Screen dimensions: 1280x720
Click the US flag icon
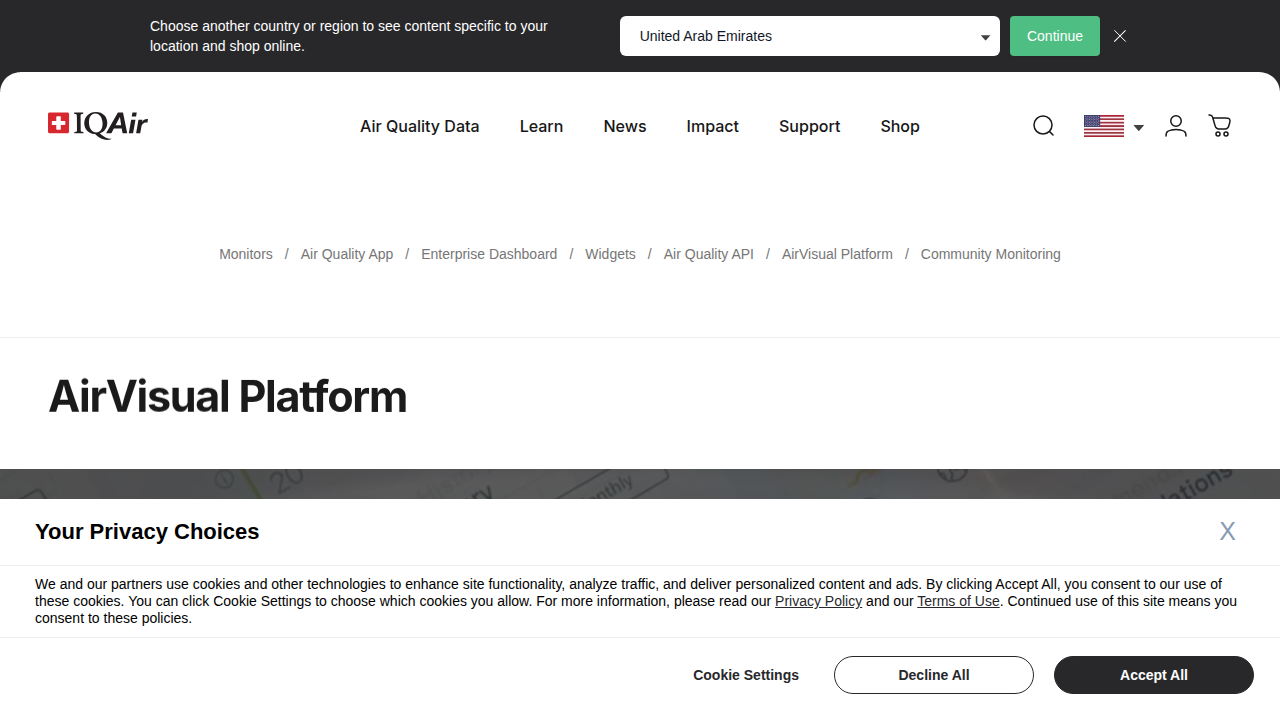click(1104, 126)
